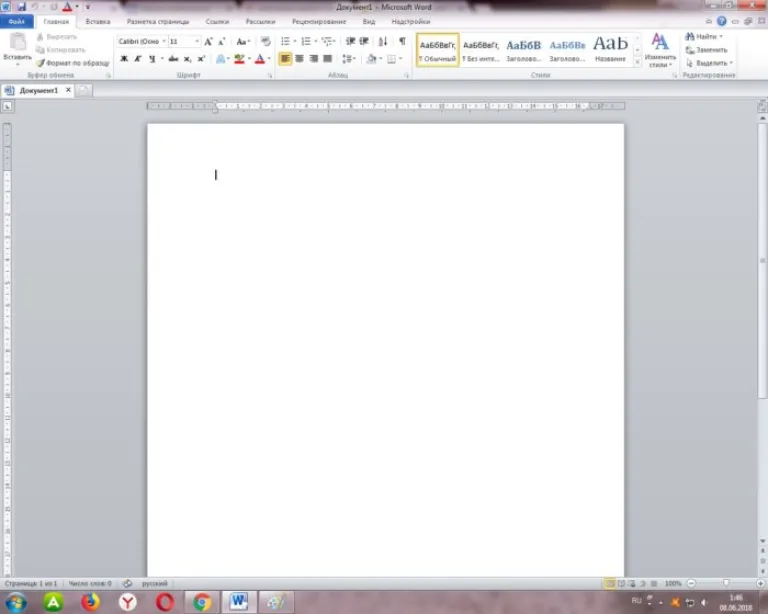
Task: Open Text Effects icon
Action: point(221,59)
